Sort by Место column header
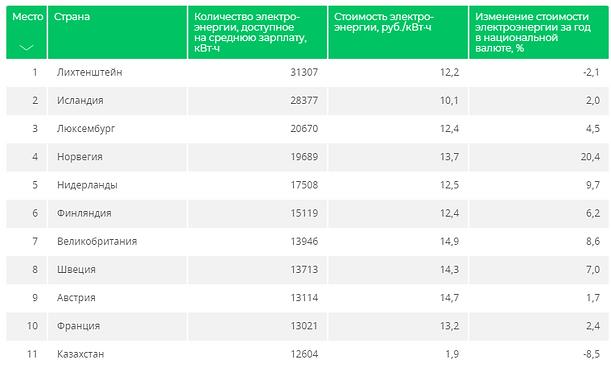Image resolution: width=611 pixels, height=368 pixels. [x=26, y=32]
